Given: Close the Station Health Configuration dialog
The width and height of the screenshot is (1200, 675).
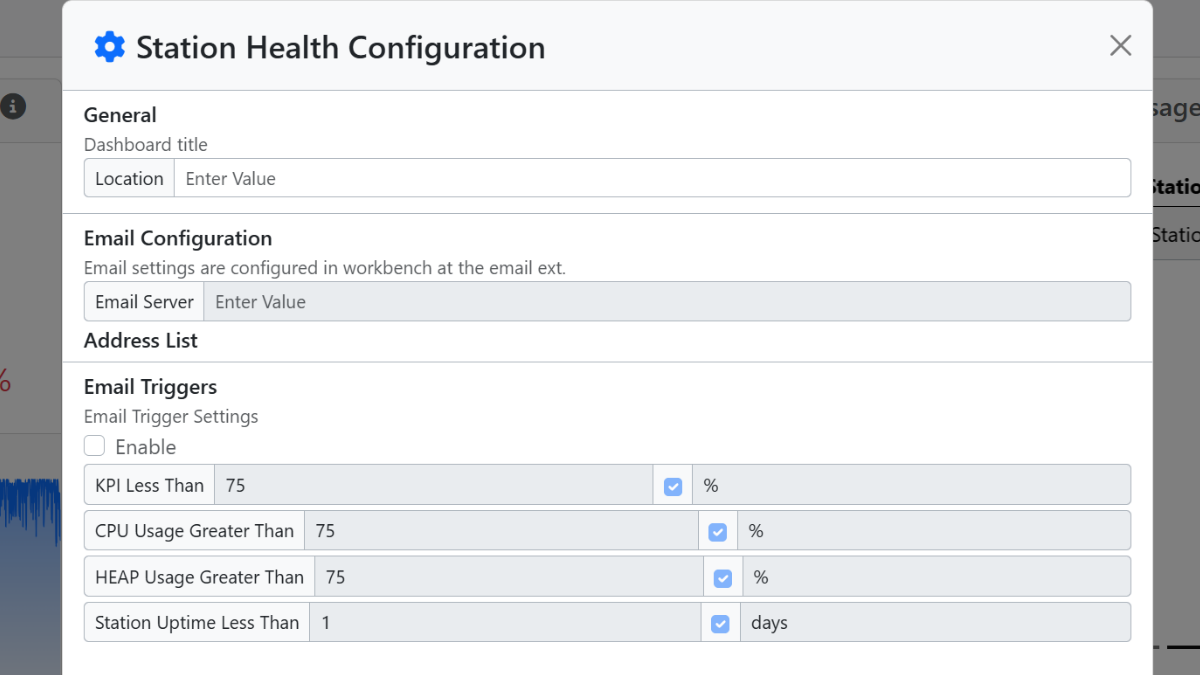Looking at the screenshot, I should click(x=1120, y=45).
